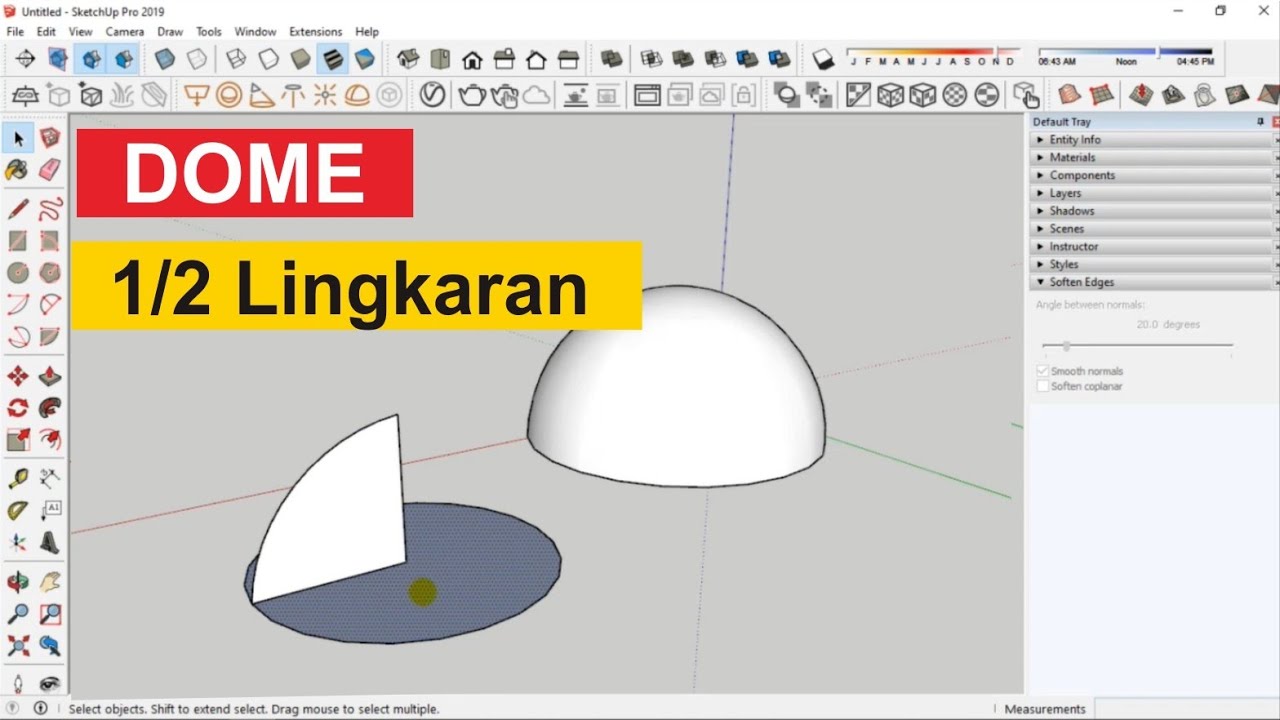Toggle X-Ray face style
The image size is (1280, 720).
[165, 59]
